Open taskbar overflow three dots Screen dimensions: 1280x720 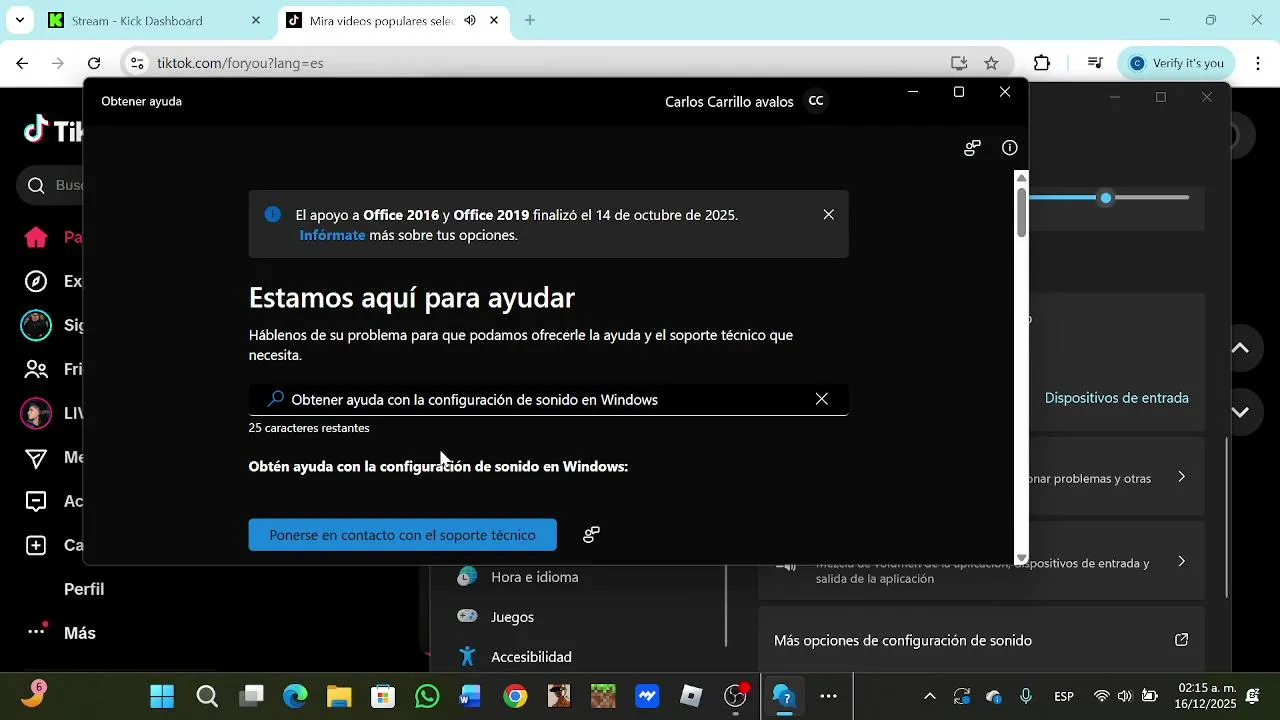coord(828,696)
